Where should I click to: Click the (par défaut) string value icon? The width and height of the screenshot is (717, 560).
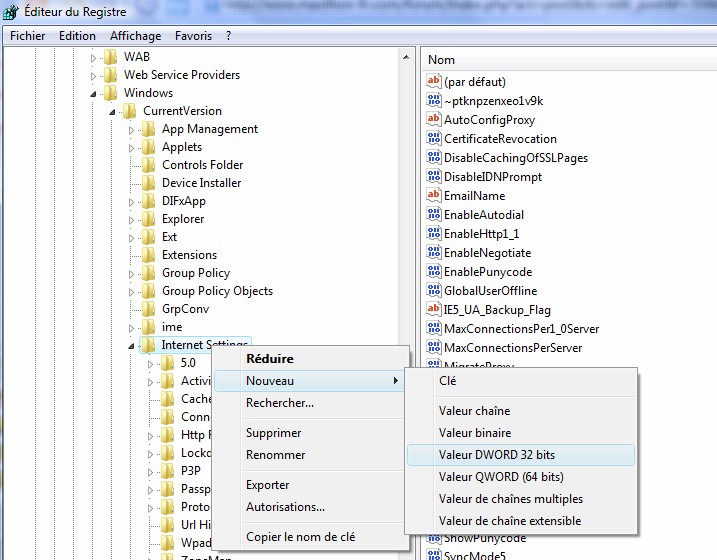(x=433, y=81)
